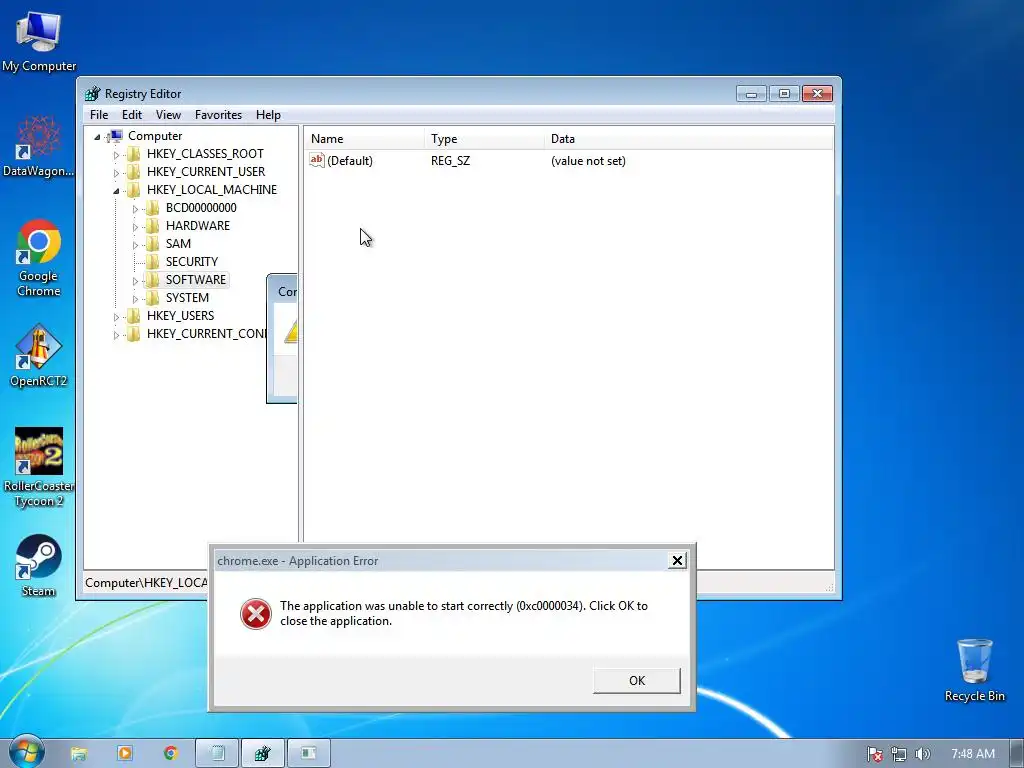Select the HKEY_CURRENT_CONFIG key
The width and height of the screenshot is (1024, 768).
tap(206, 334)
